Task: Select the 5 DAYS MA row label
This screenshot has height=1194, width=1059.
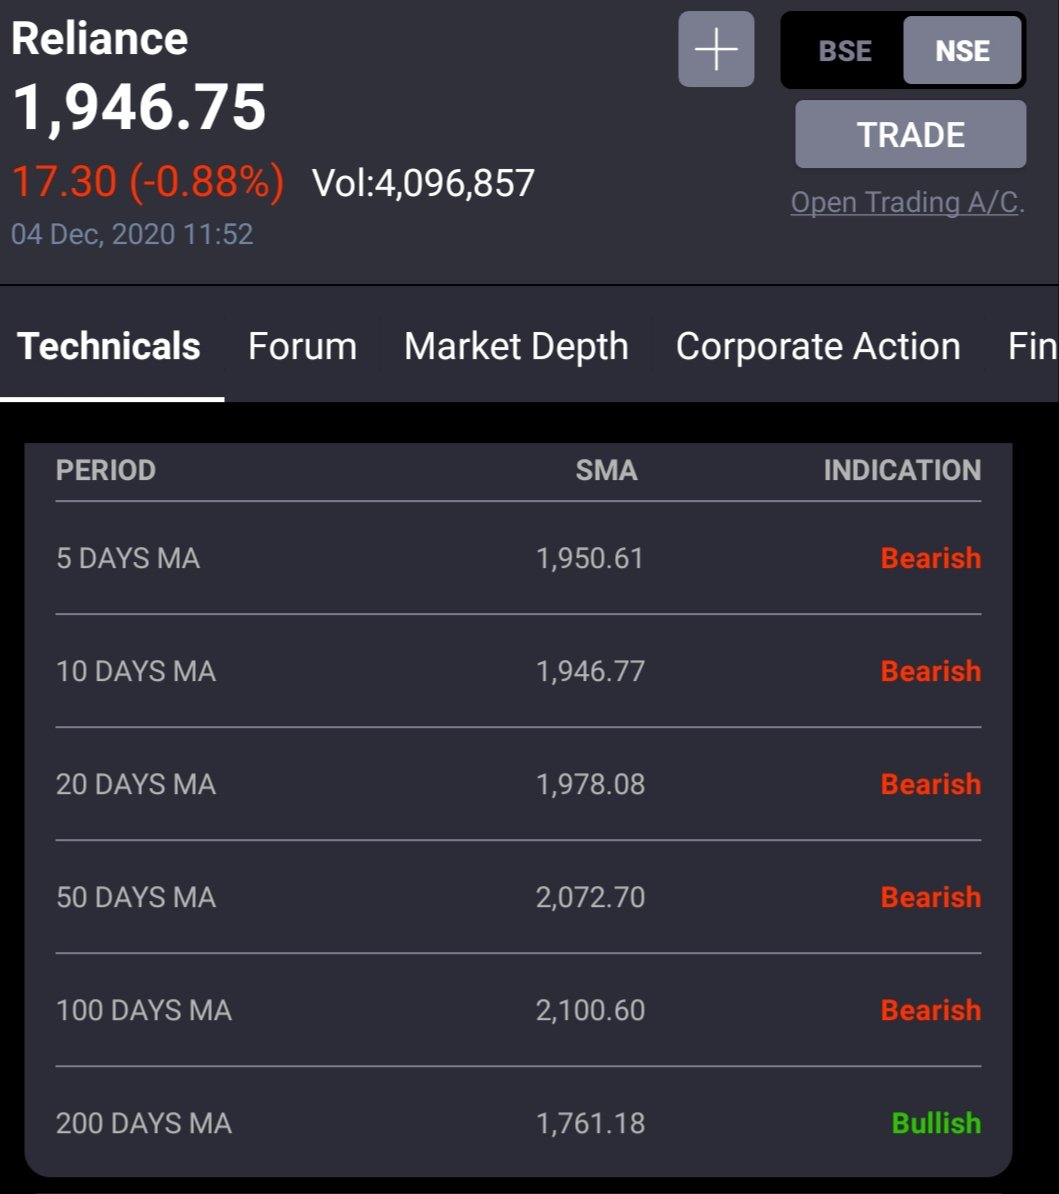Action: (x=128, y=558)
